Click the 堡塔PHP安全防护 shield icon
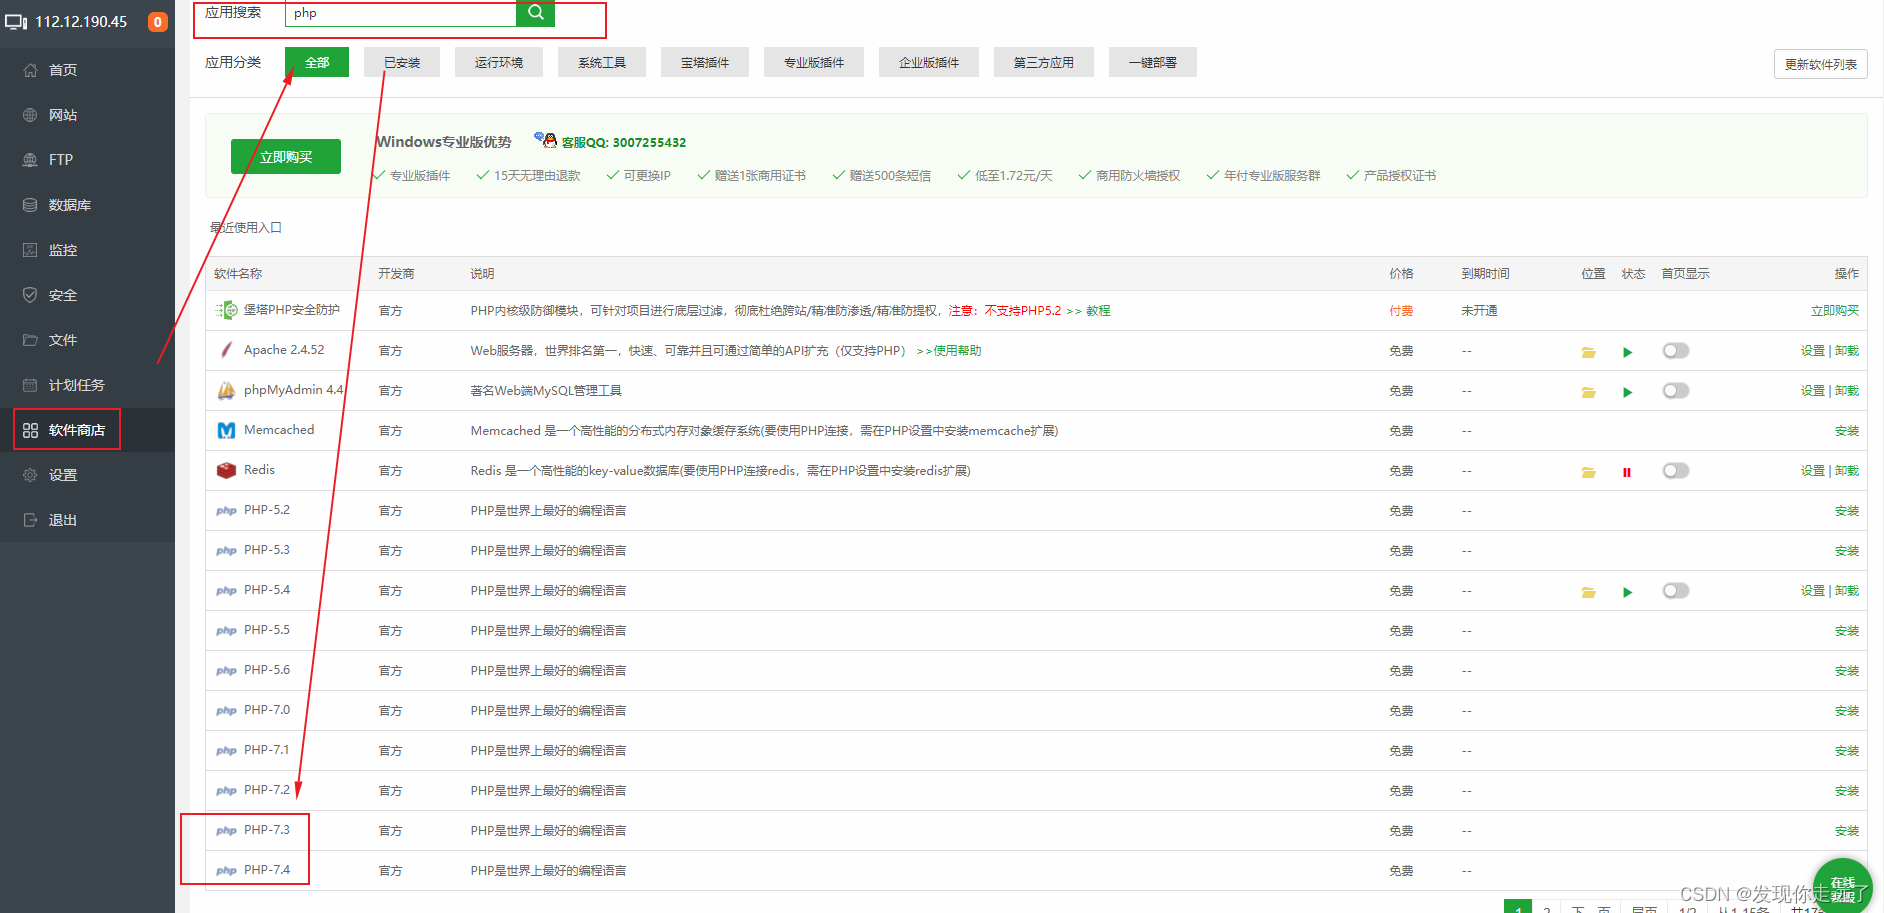The image size is (1884, 913). 227,310
